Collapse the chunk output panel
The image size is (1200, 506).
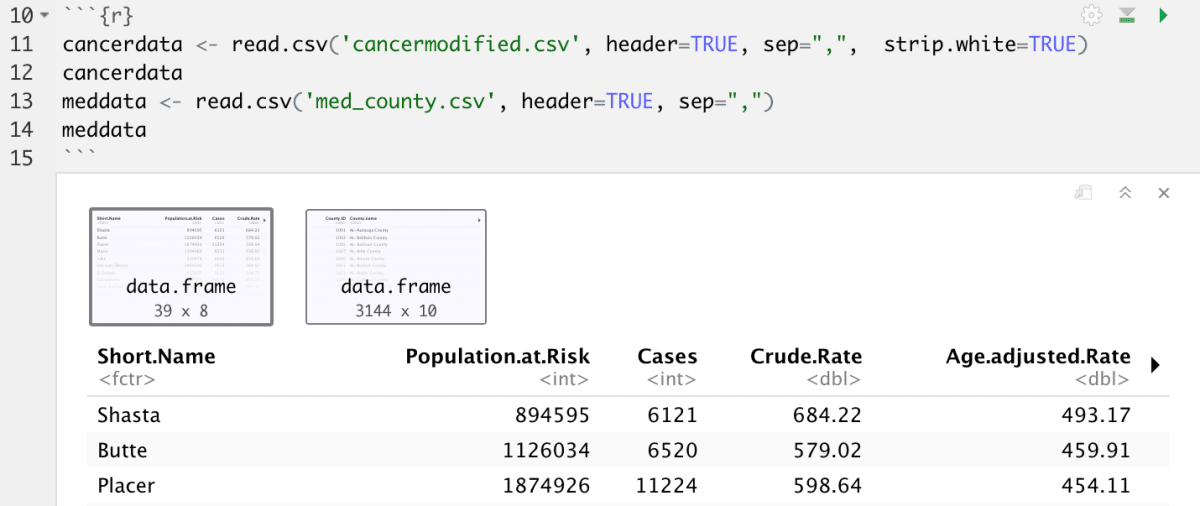pos(1125,192)
